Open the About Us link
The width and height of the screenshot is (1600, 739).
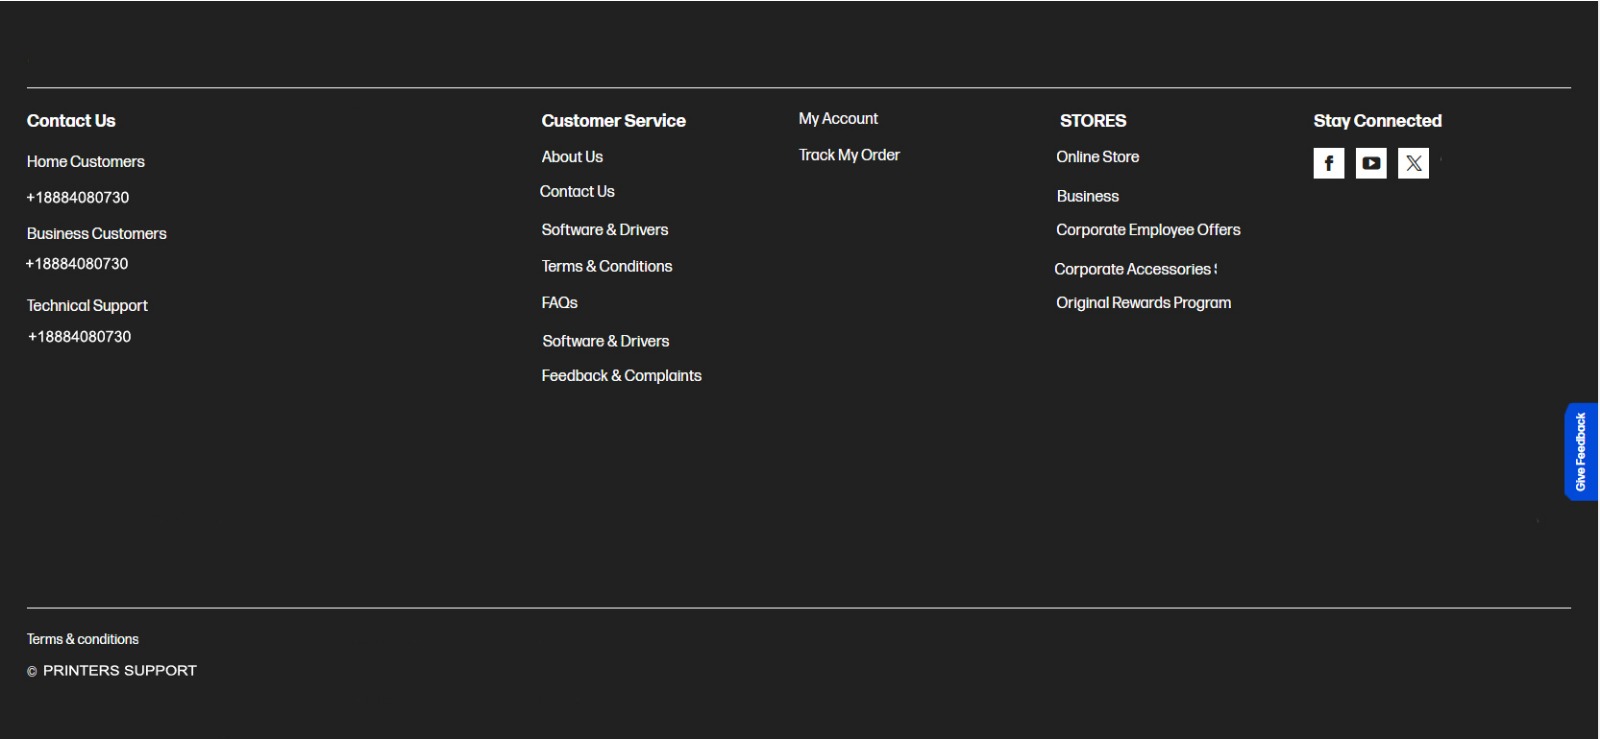(x=572, y=157)
